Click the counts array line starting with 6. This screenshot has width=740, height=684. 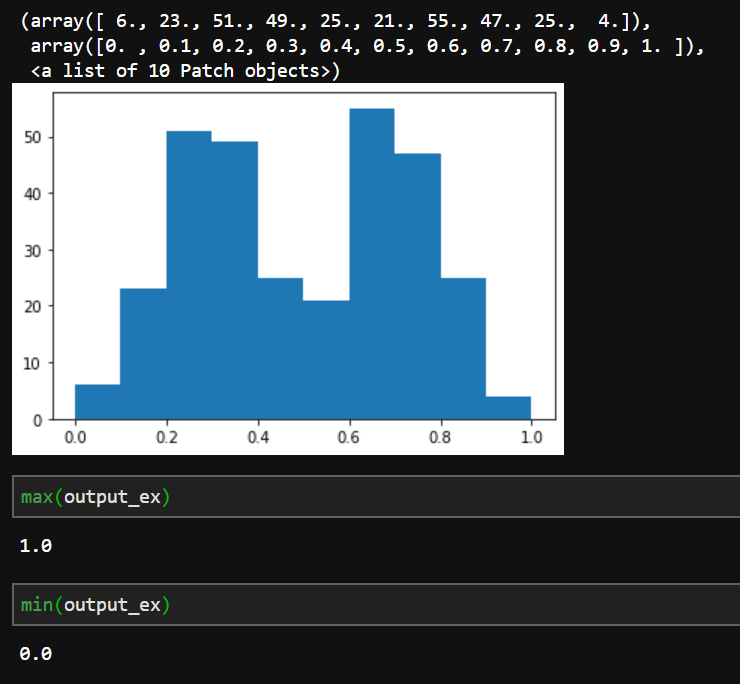336,21
